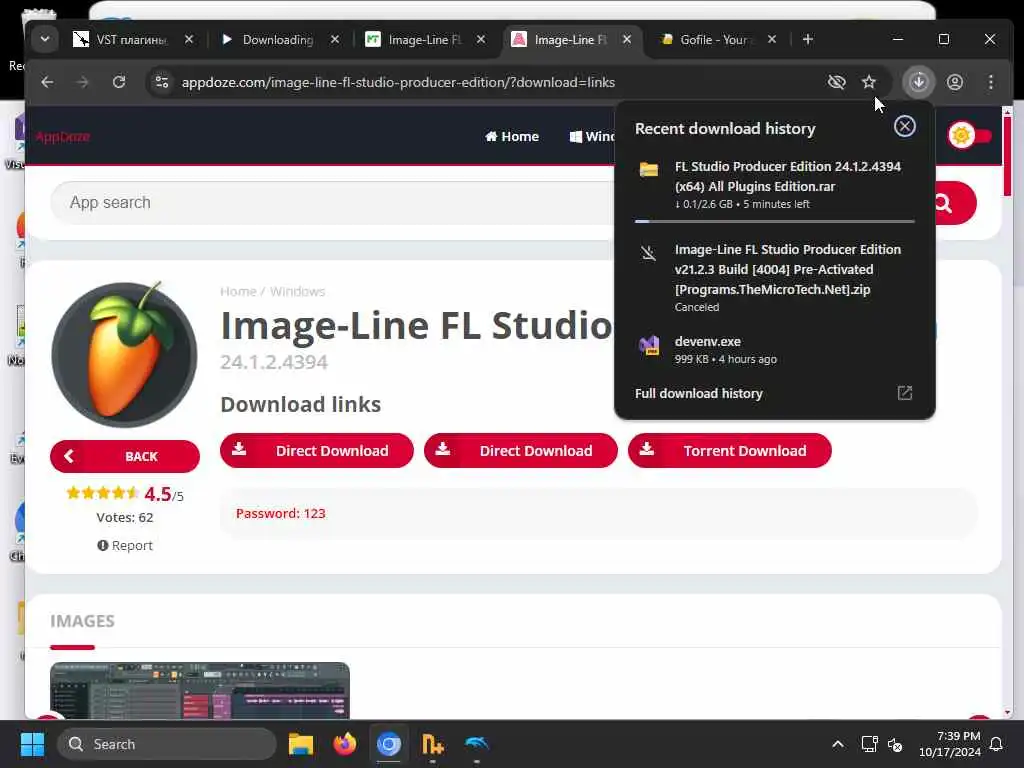Close the Downloading tab
The height and width of the screenshot is (768, 1024).
[x=335, y=40]
